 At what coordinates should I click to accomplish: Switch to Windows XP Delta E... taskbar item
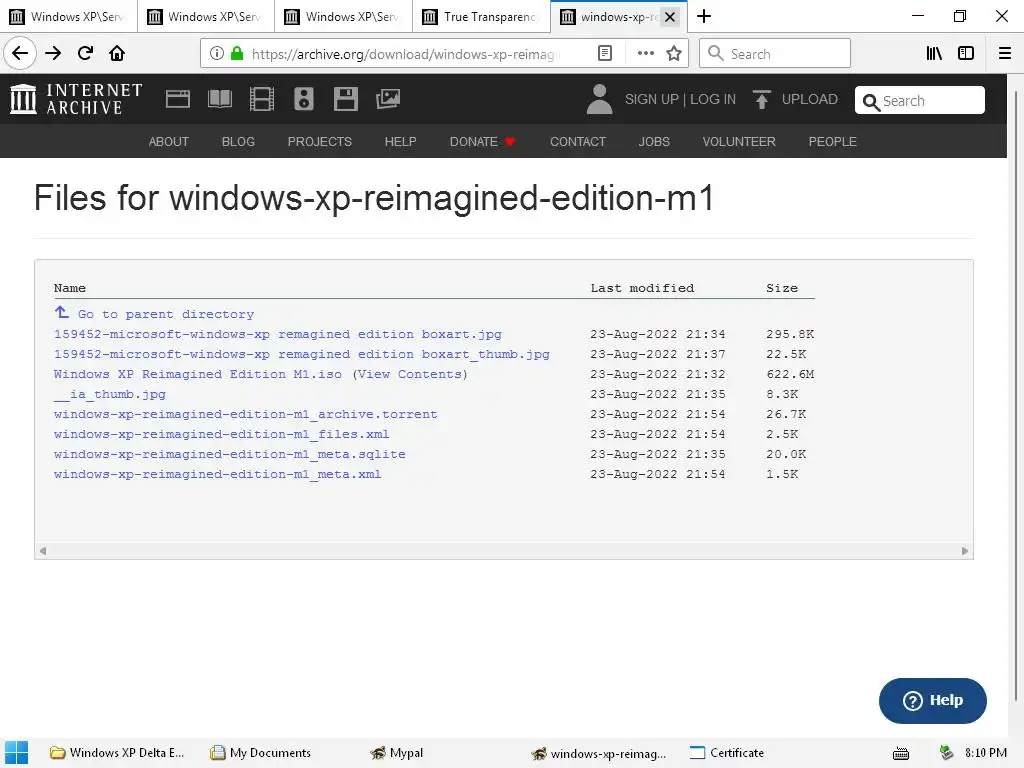118,753
